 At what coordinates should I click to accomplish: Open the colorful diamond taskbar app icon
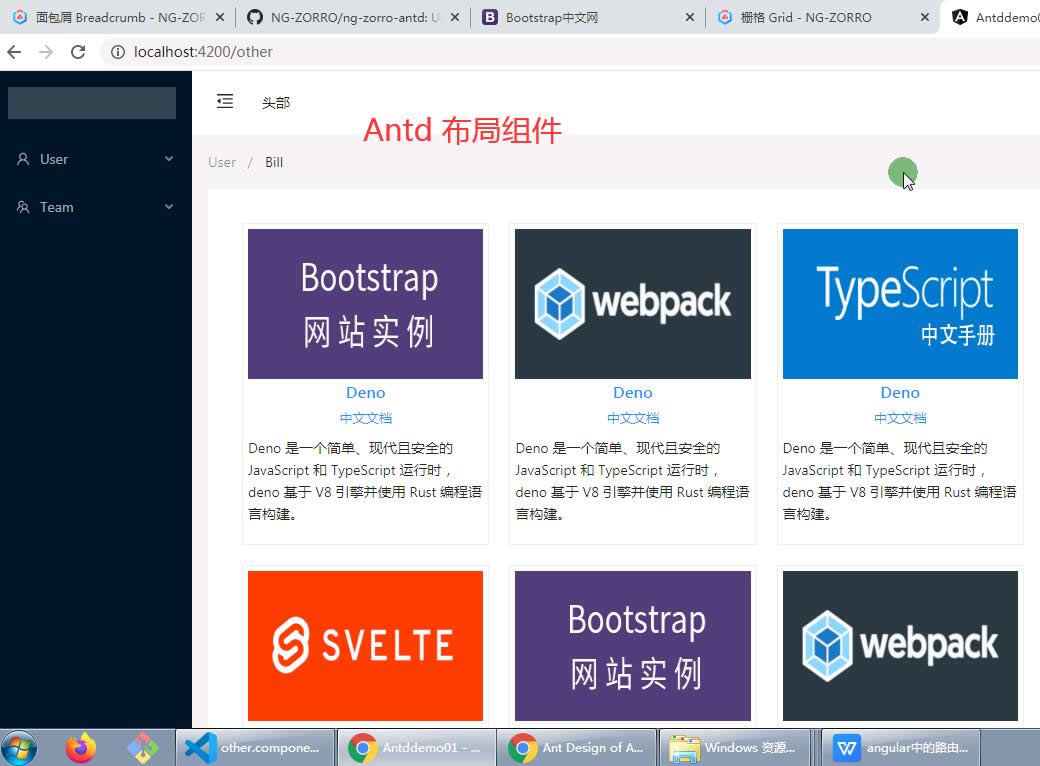(143, 748)
